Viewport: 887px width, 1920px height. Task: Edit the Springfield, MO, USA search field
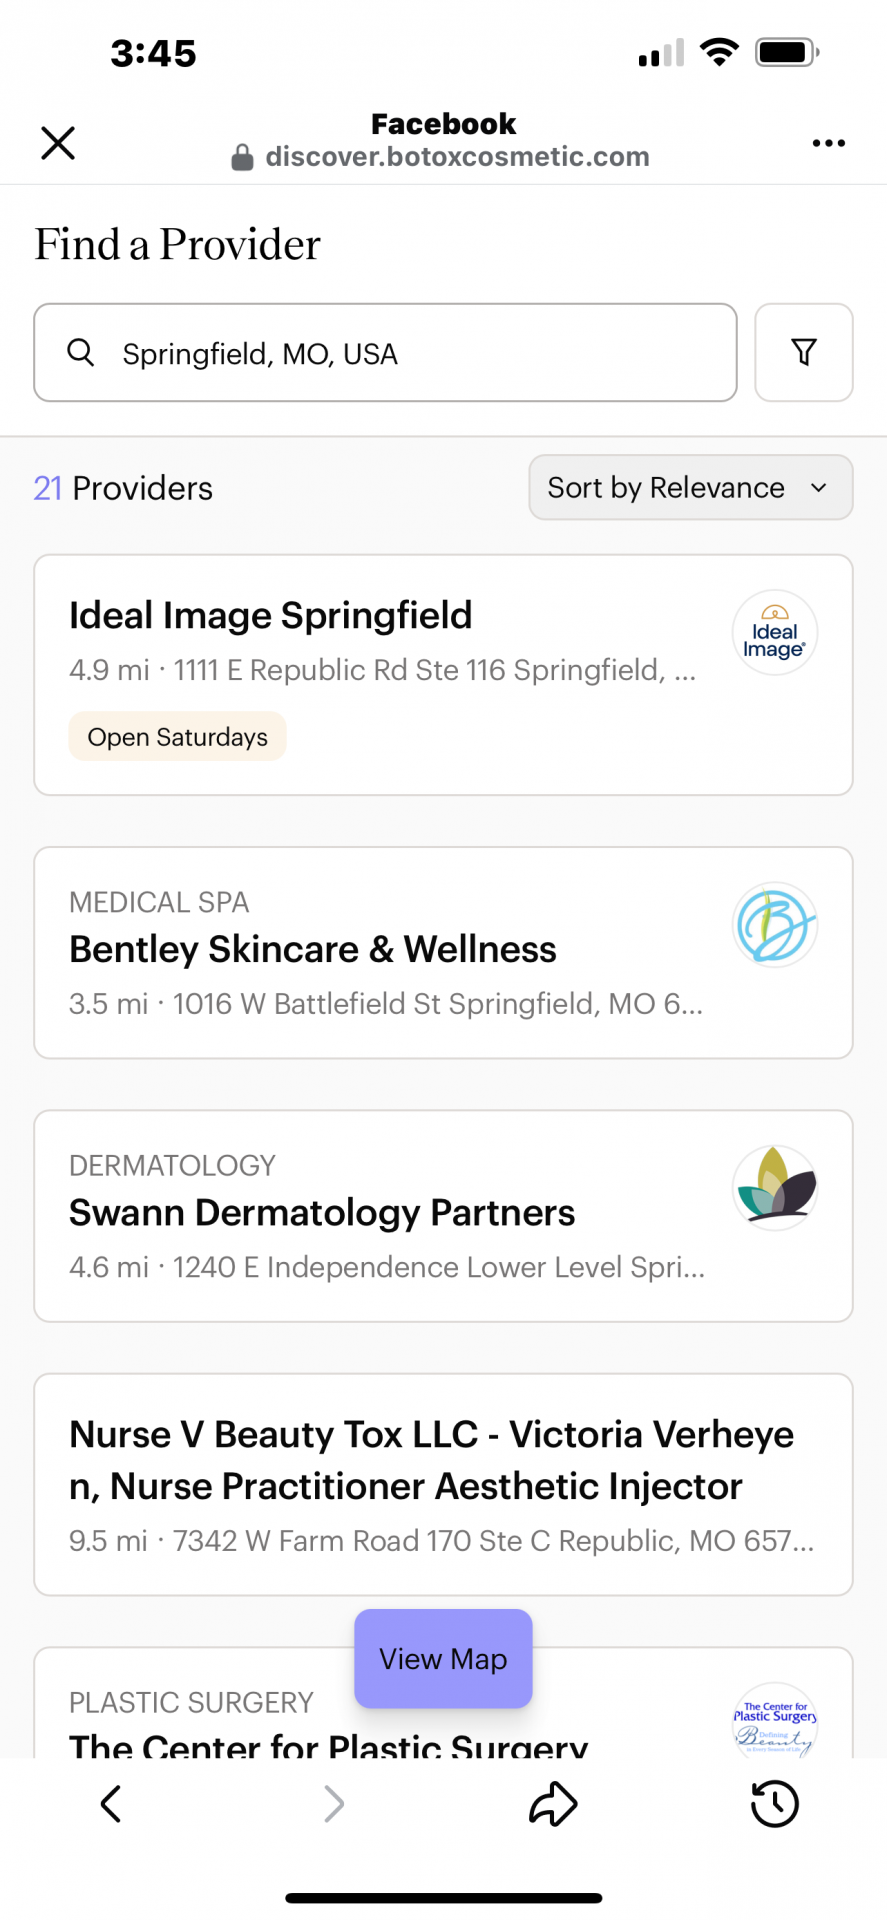pyautogui.click(x=400, y=353)
